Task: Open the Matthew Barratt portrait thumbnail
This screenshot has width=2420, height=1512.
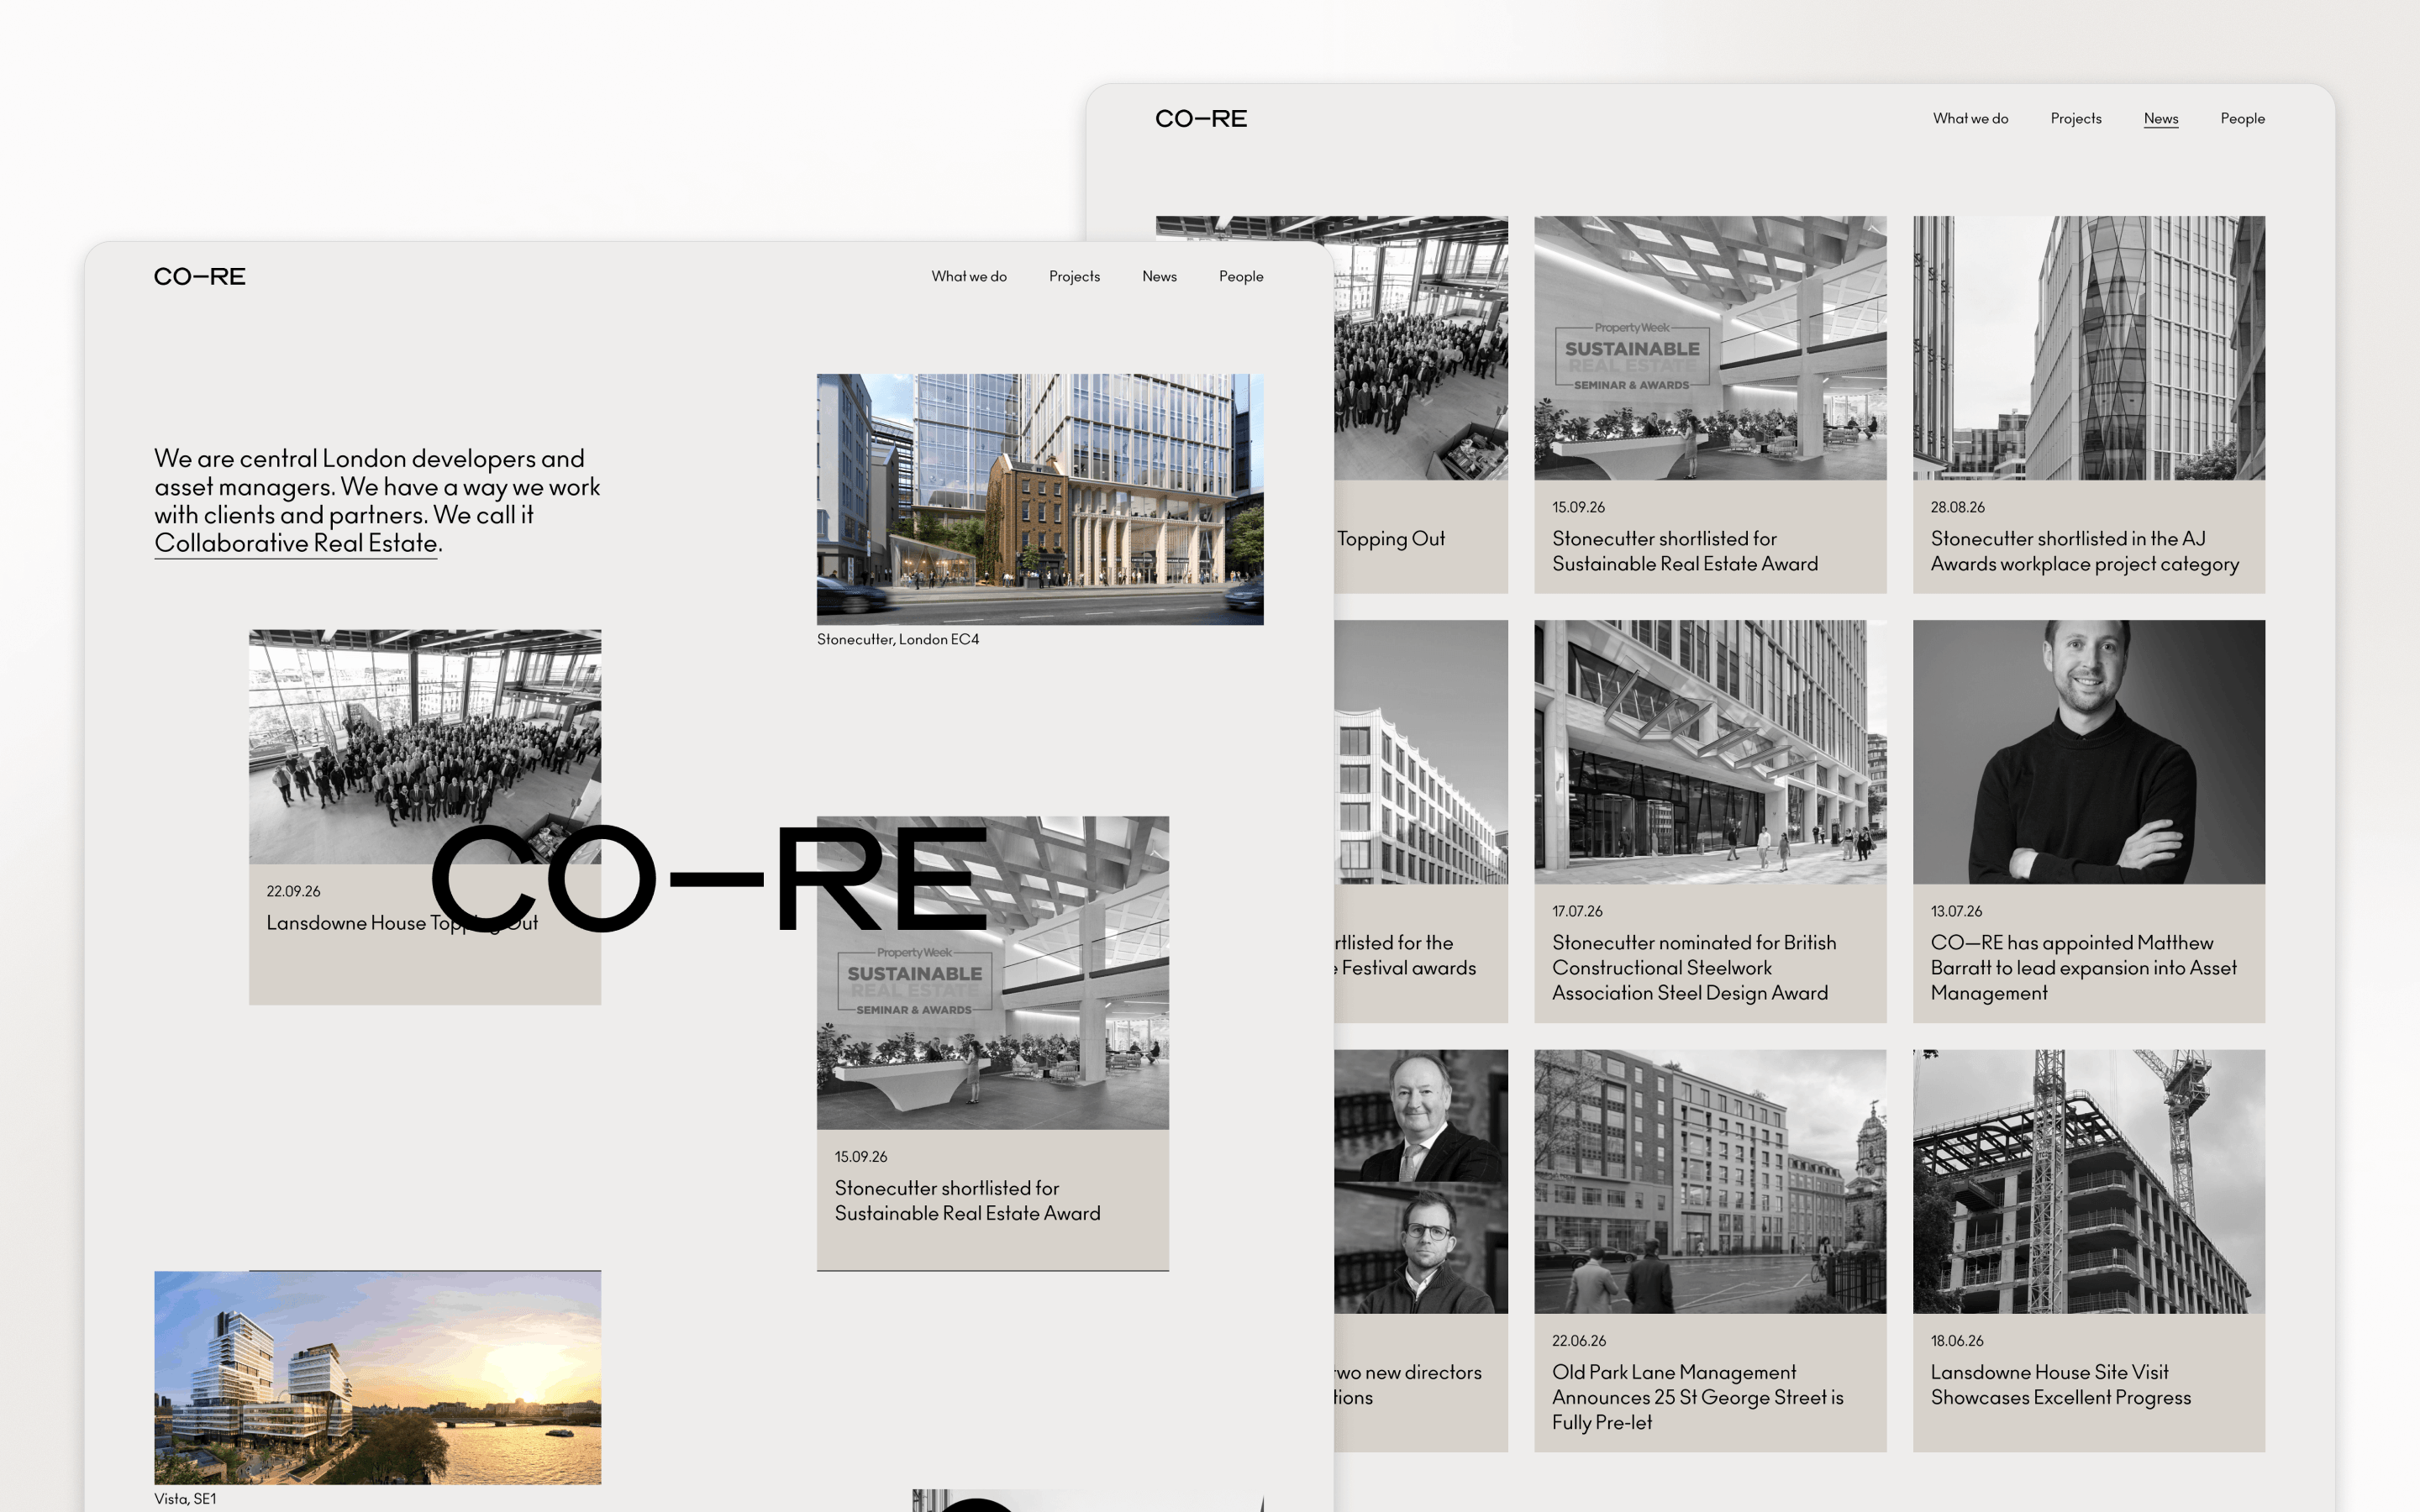Action: tap(2088, 752)
